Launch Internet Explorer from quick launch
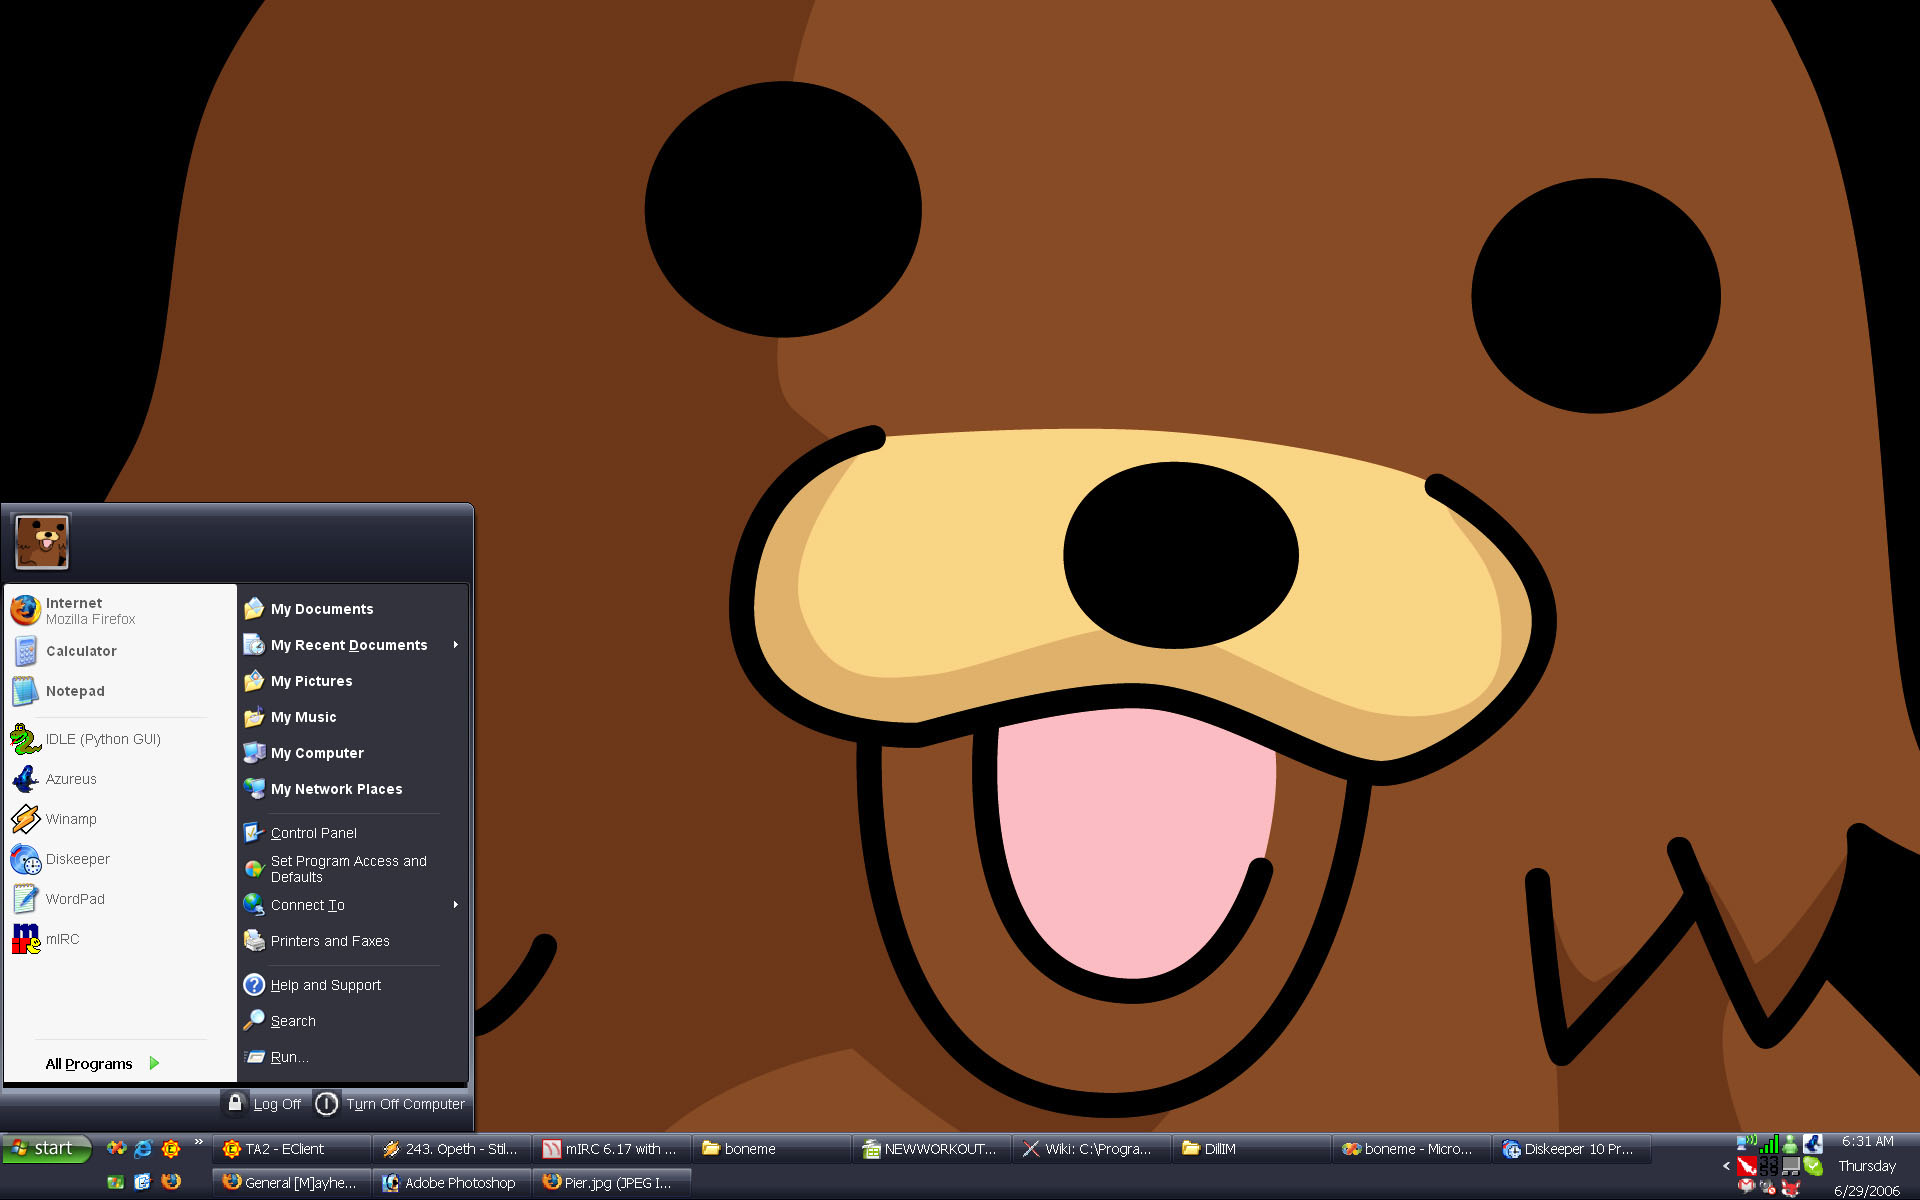Image resolution: width=1920 pixels, height=1200 pixels. (143, 1149)
